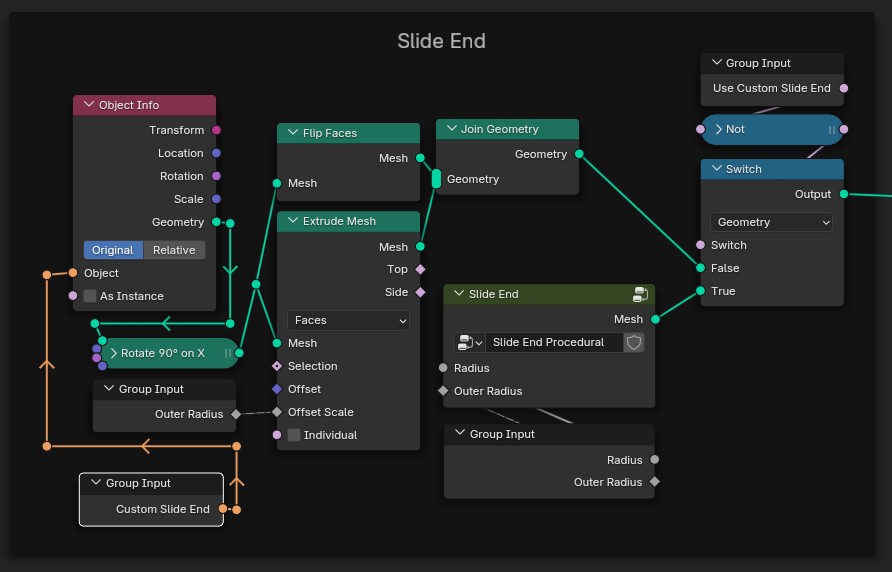Collapse the Object Info node
892x572 pixels.
[x=89, y=105]
